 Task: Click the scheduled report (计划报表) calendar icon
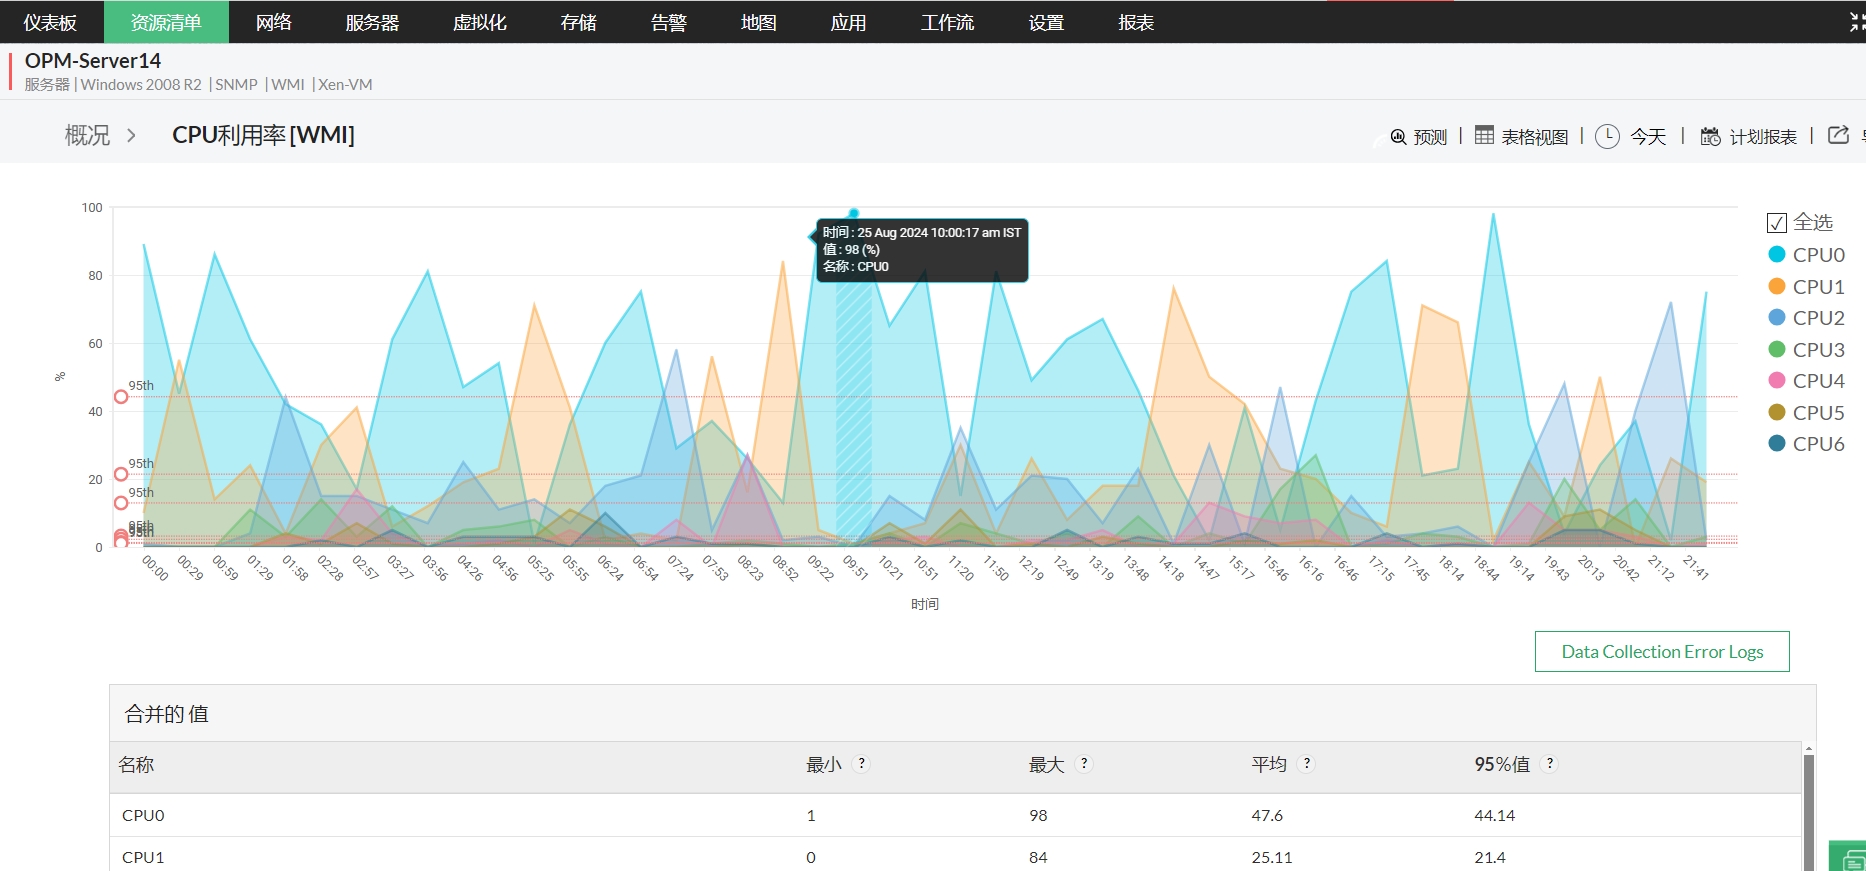click(x=1710, y=136)
